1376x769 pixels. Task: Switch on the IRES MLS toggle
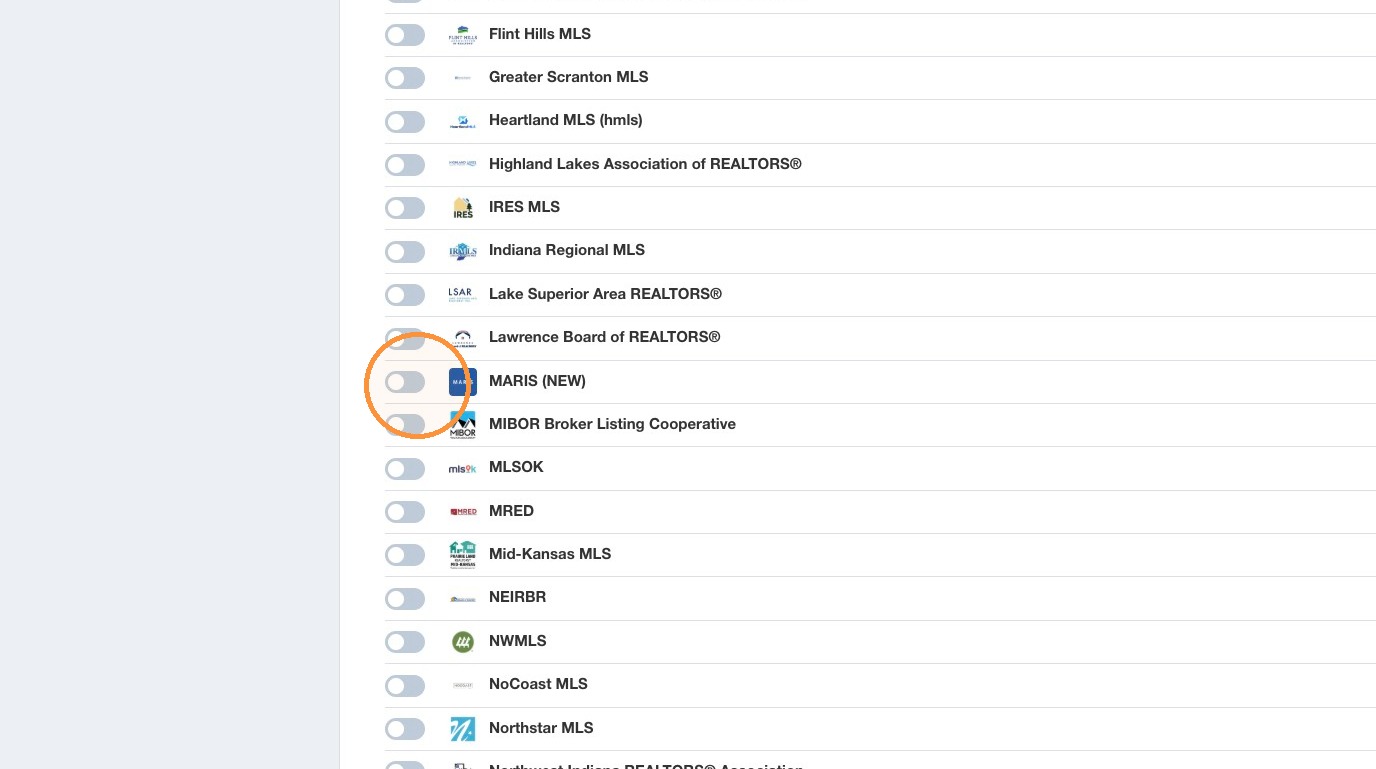[x=405, y=208]
